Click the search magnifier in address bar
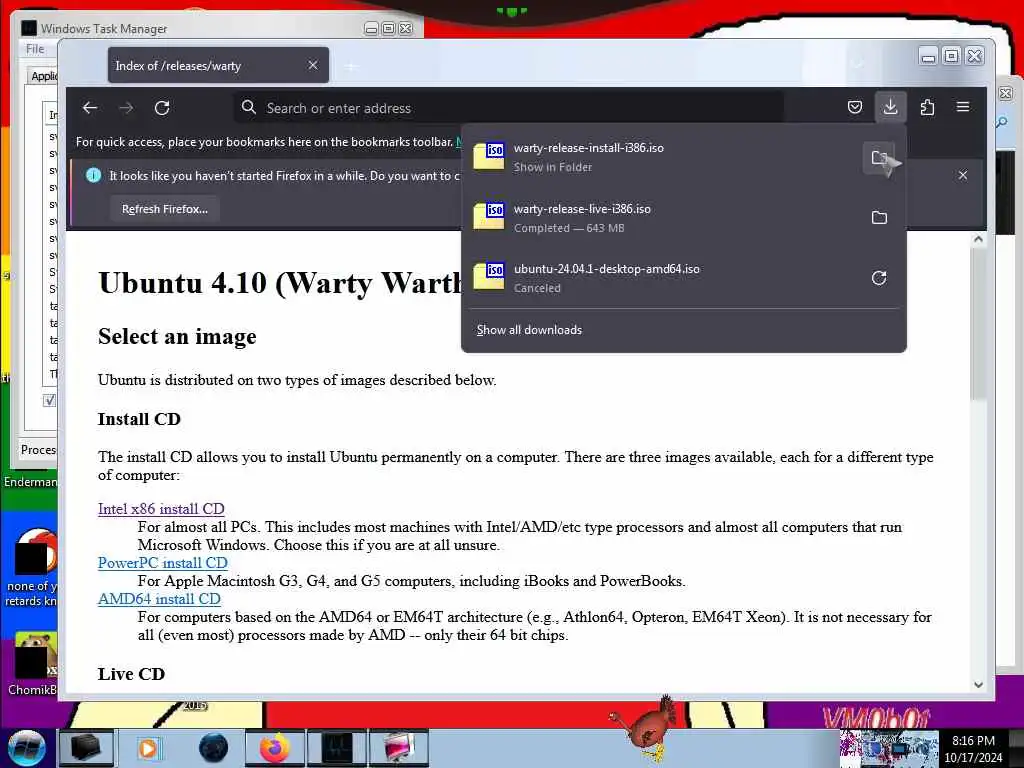The height and width of the screenshot is (768, 1024). tap(249, 107)
